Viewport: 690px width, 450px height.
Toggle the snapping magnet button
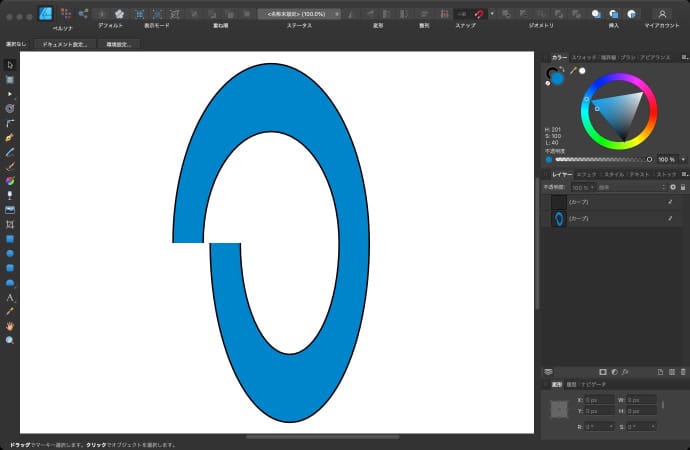pos(479,13)
